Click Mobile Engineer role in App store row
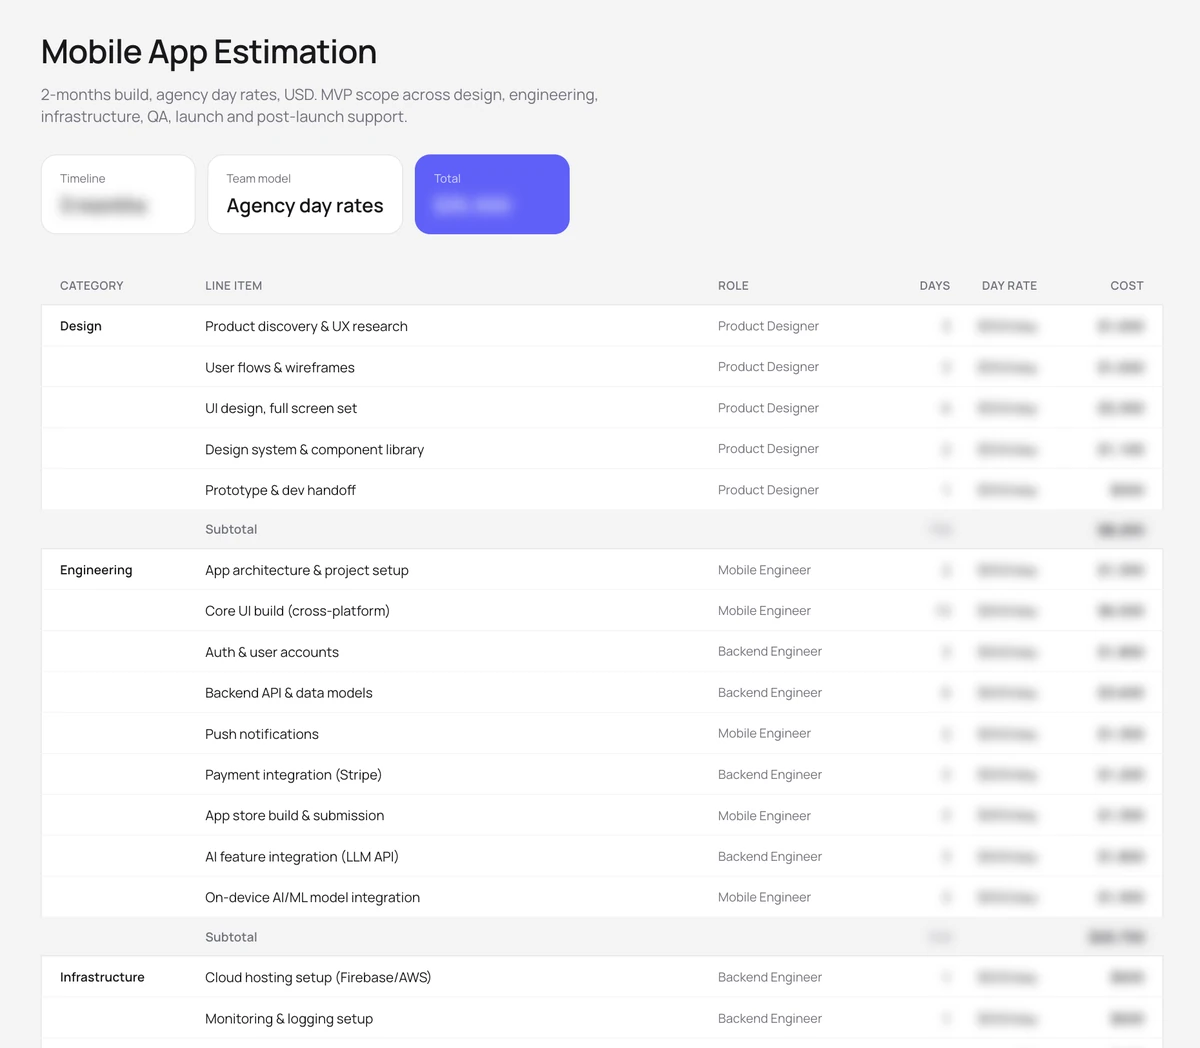This screenshot has height=1048, width=1200. pos(764,816)
